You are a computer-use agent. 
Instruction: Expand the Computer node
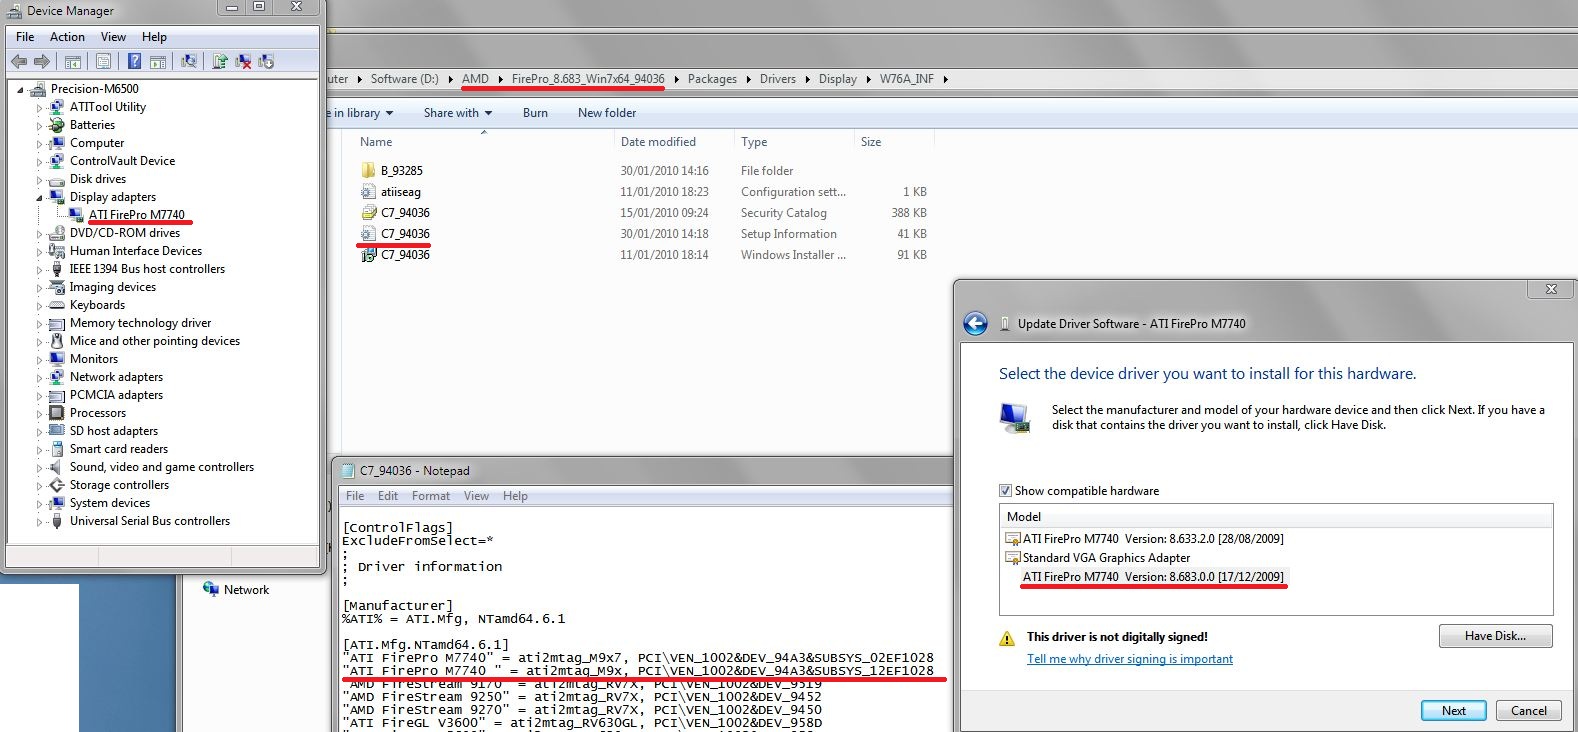click(x=40, y=144)
